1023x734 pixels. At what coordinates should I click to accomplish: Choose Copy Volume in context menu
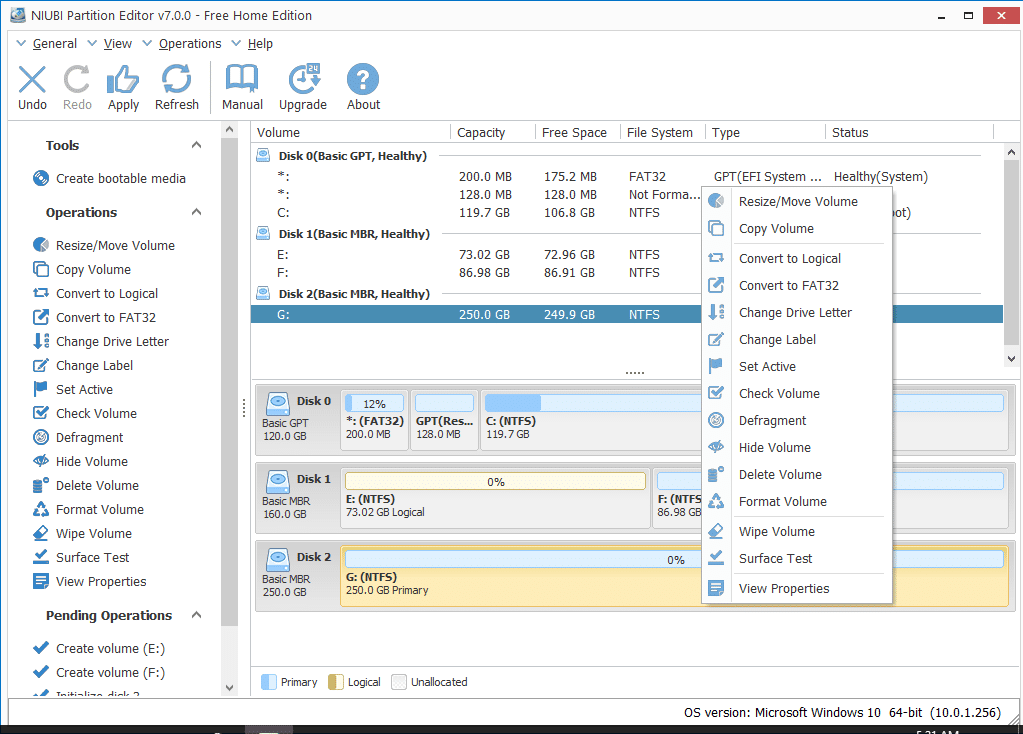797,228
